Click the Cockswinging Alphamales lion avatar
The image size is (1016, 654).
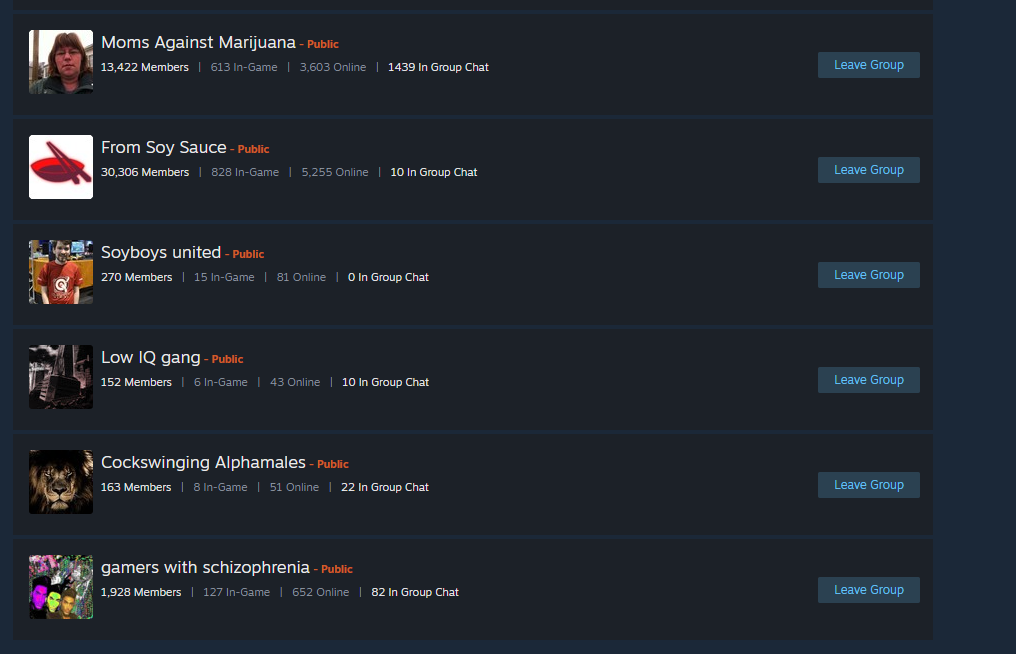61,482
